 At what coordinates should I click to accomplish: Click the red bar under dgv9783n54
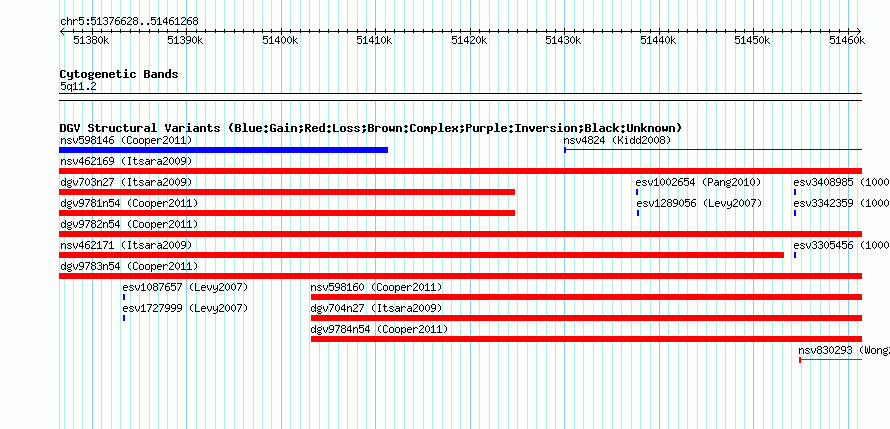pyautogui.click(x=460, y=276)
